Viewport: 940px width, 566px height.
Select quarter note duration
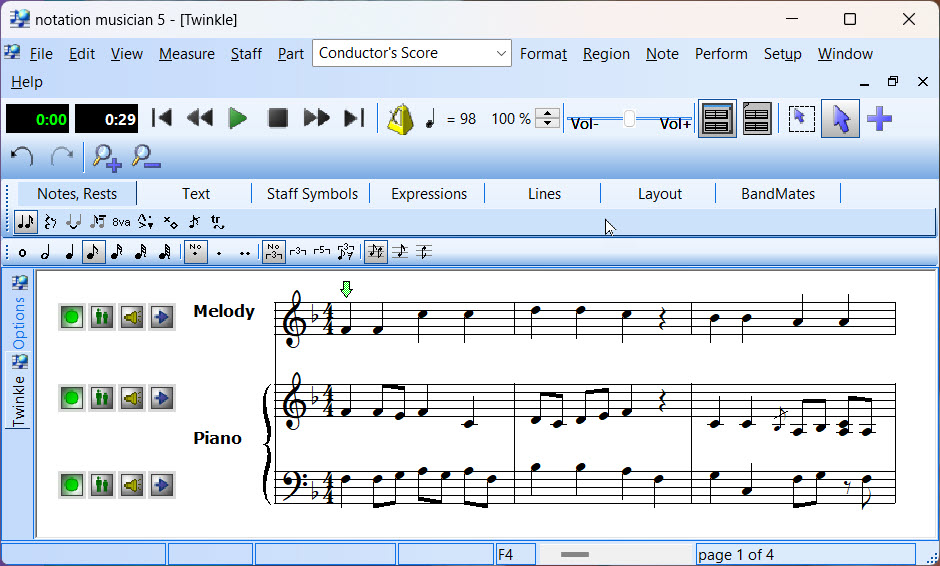click(x=70, y=252)
